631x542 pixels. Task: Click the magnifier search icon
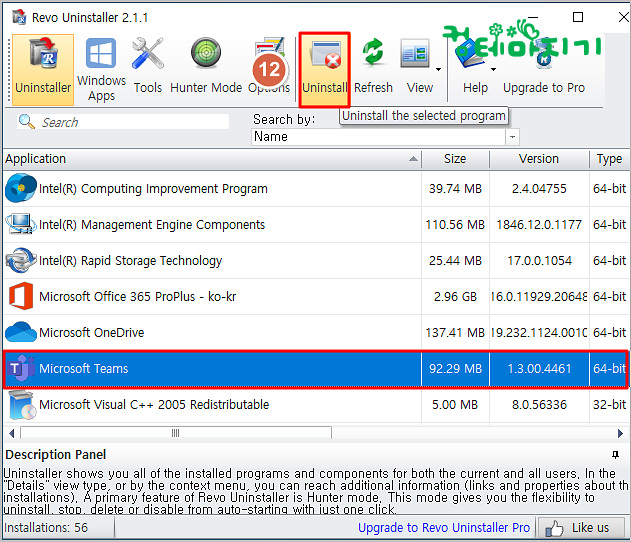click(27, 122)
